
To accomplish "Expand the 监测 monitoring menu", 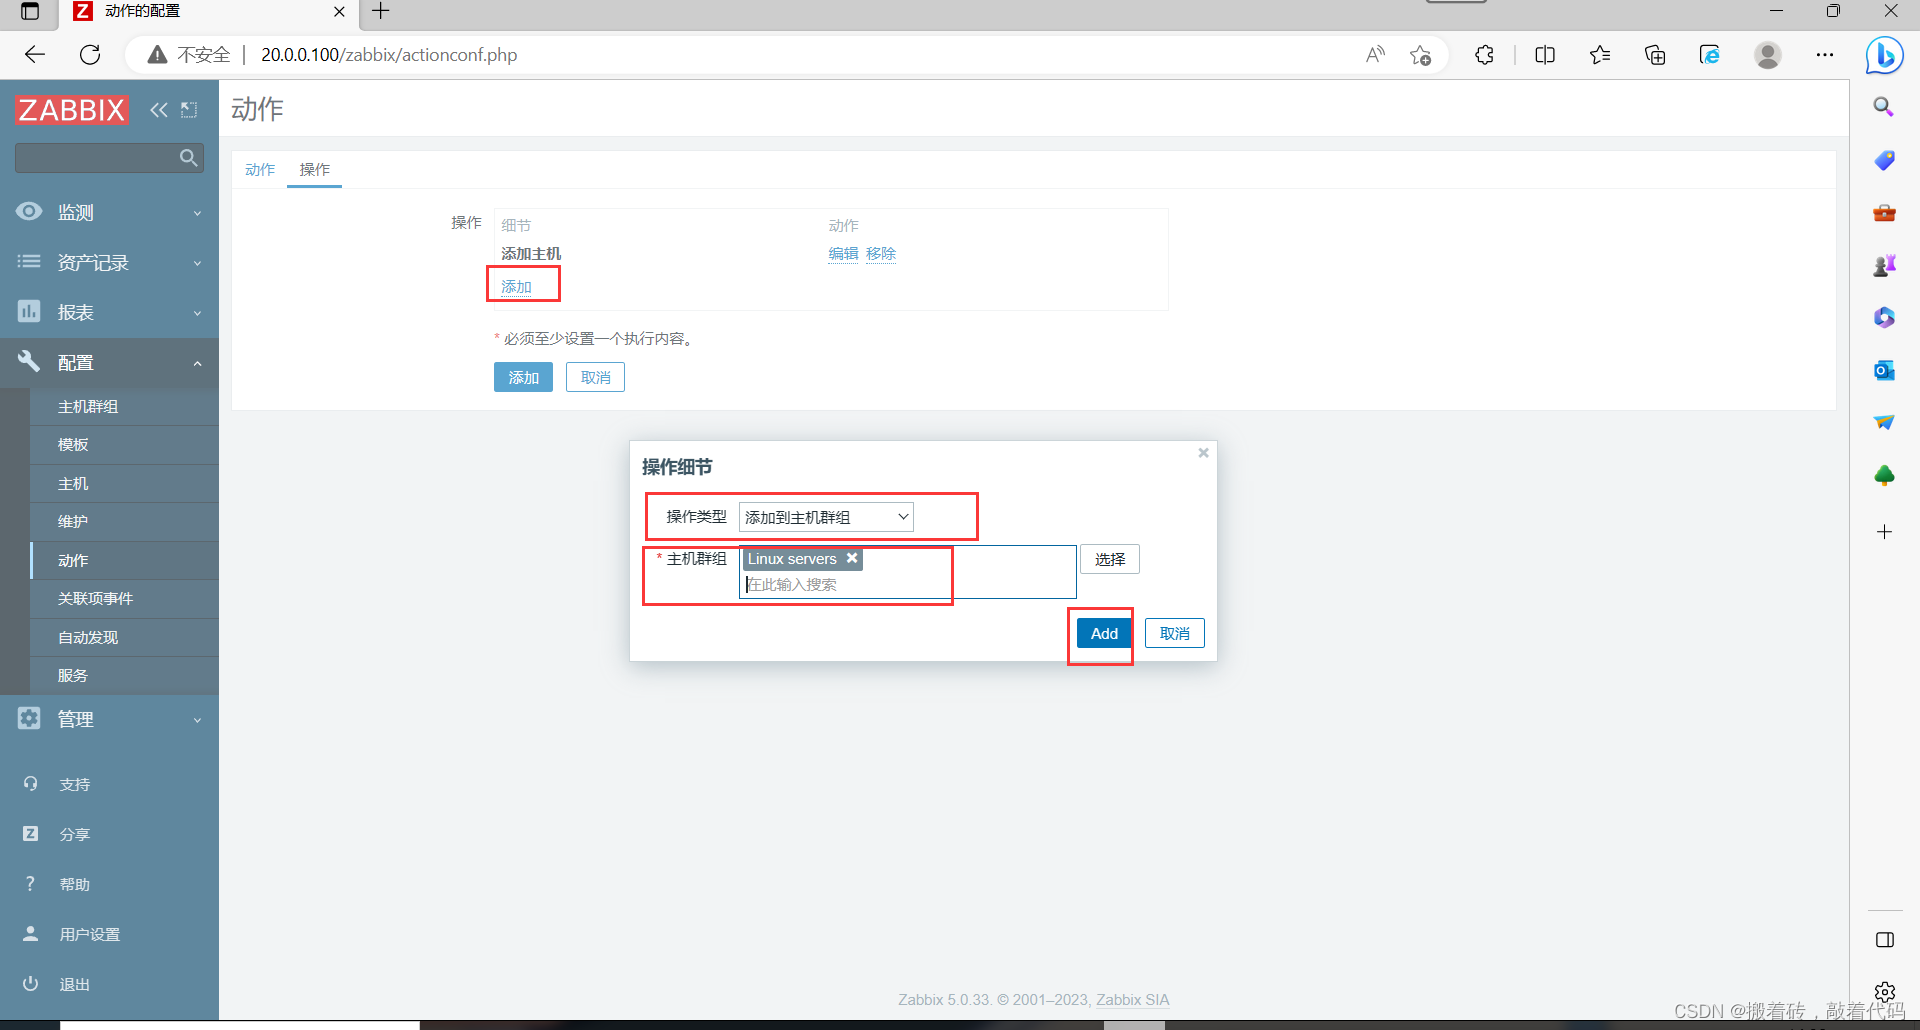I will coord(109,212).
